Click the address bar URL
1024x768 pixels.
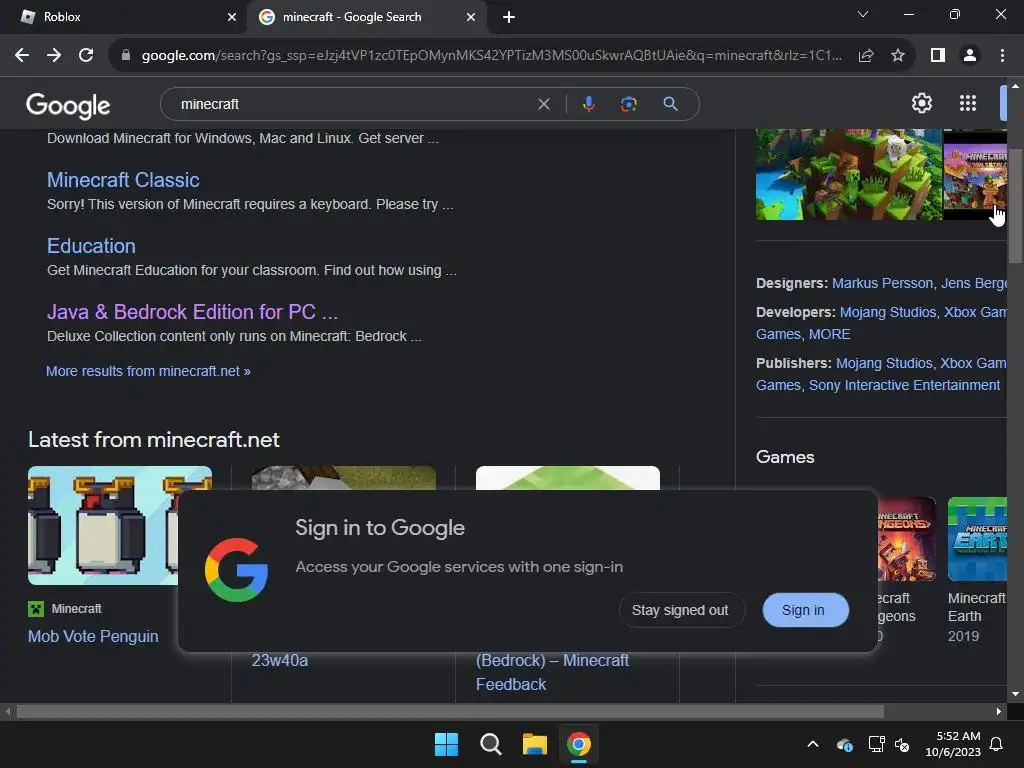point(491,56)
